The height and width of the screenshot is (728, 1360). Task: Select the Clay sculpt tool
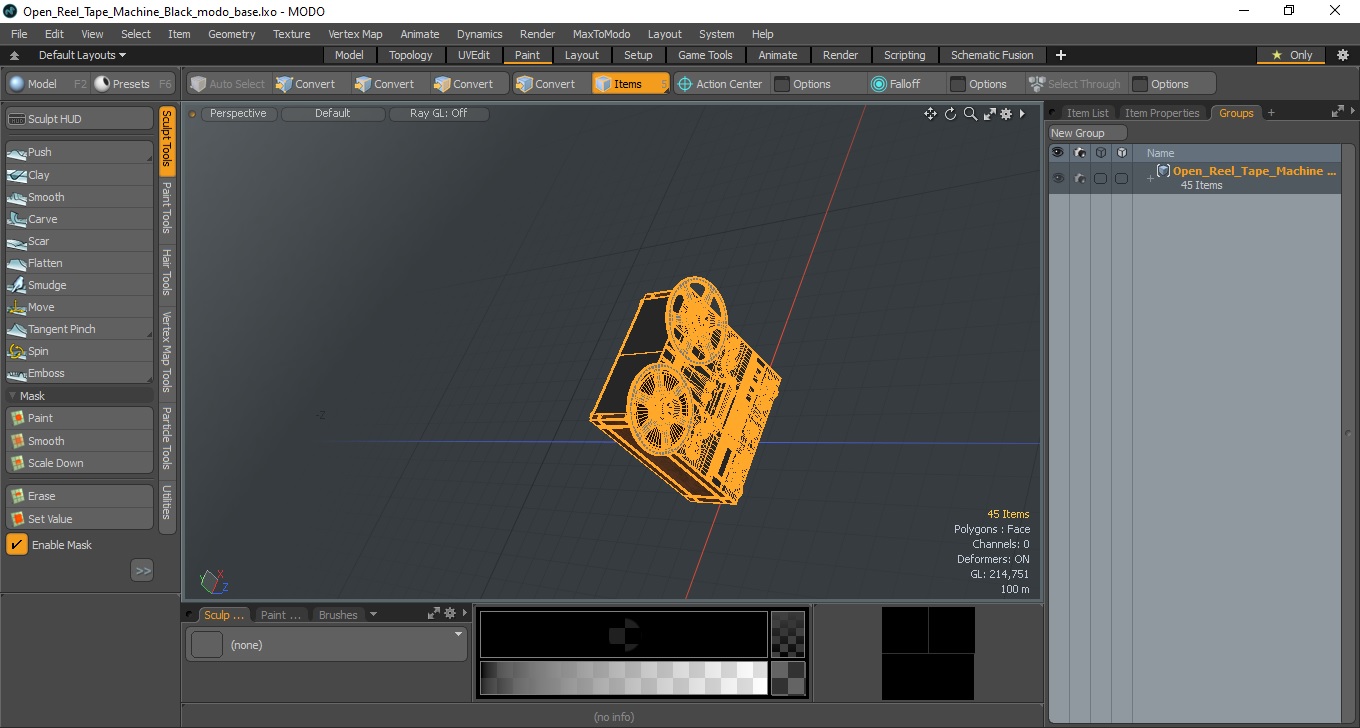[79, 175]
